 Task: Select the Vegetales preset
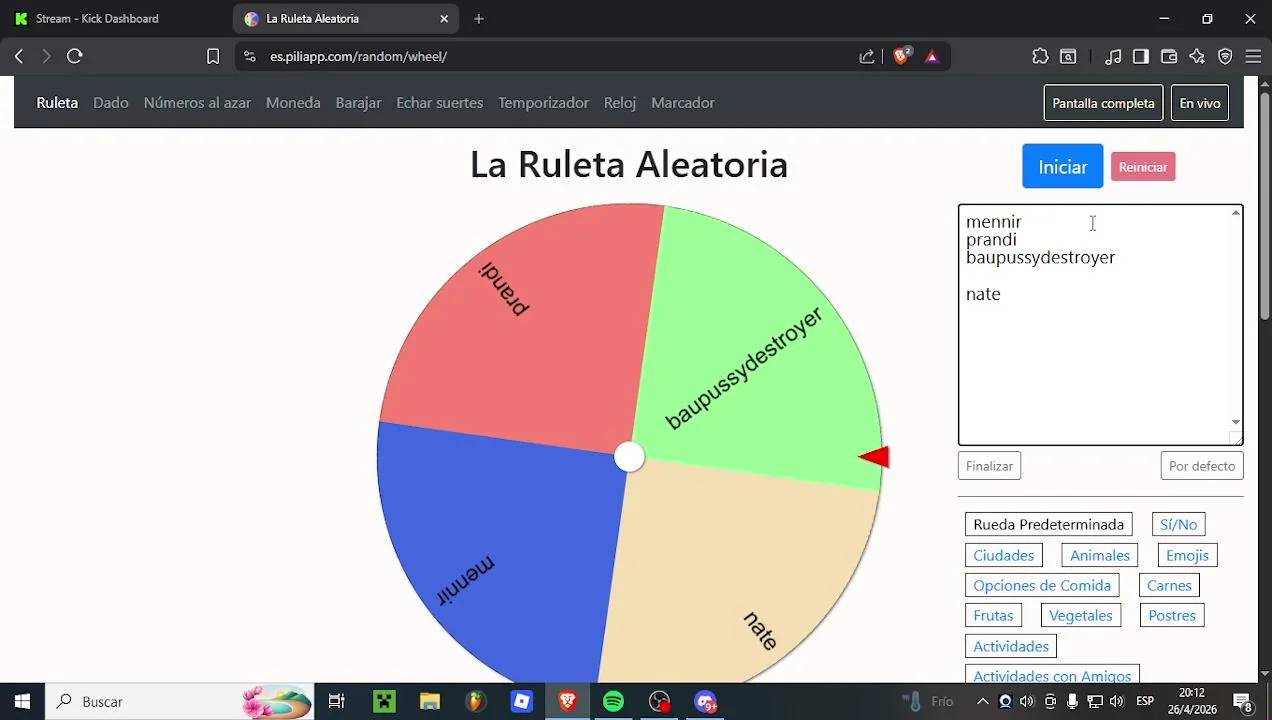point(1080,615)
